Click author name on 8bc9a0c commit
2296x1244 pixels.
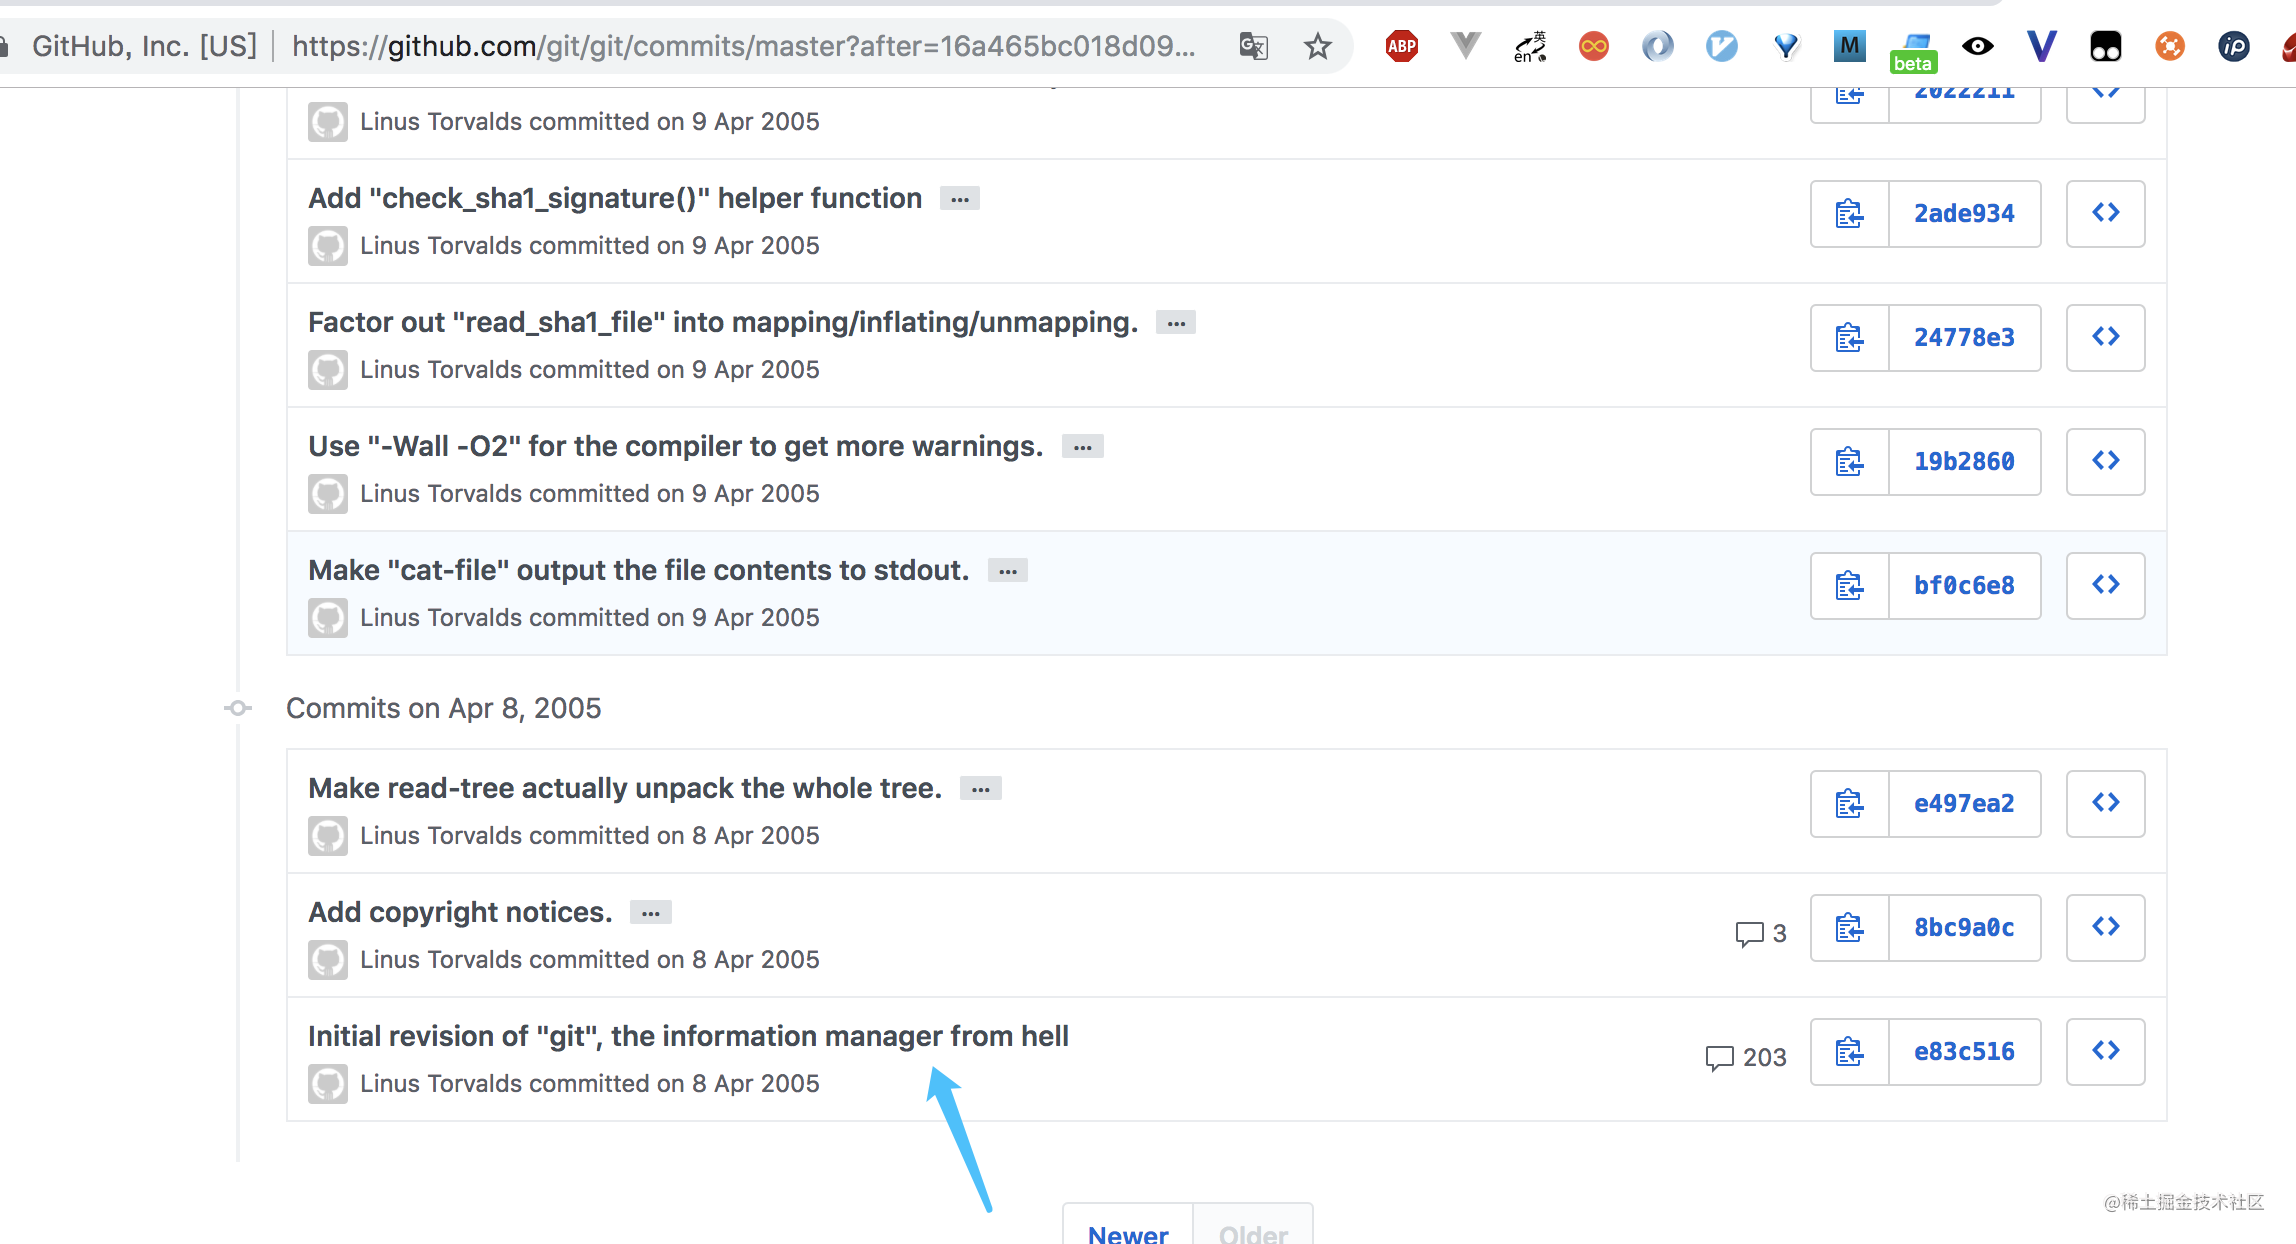click(x=441, y=960)
